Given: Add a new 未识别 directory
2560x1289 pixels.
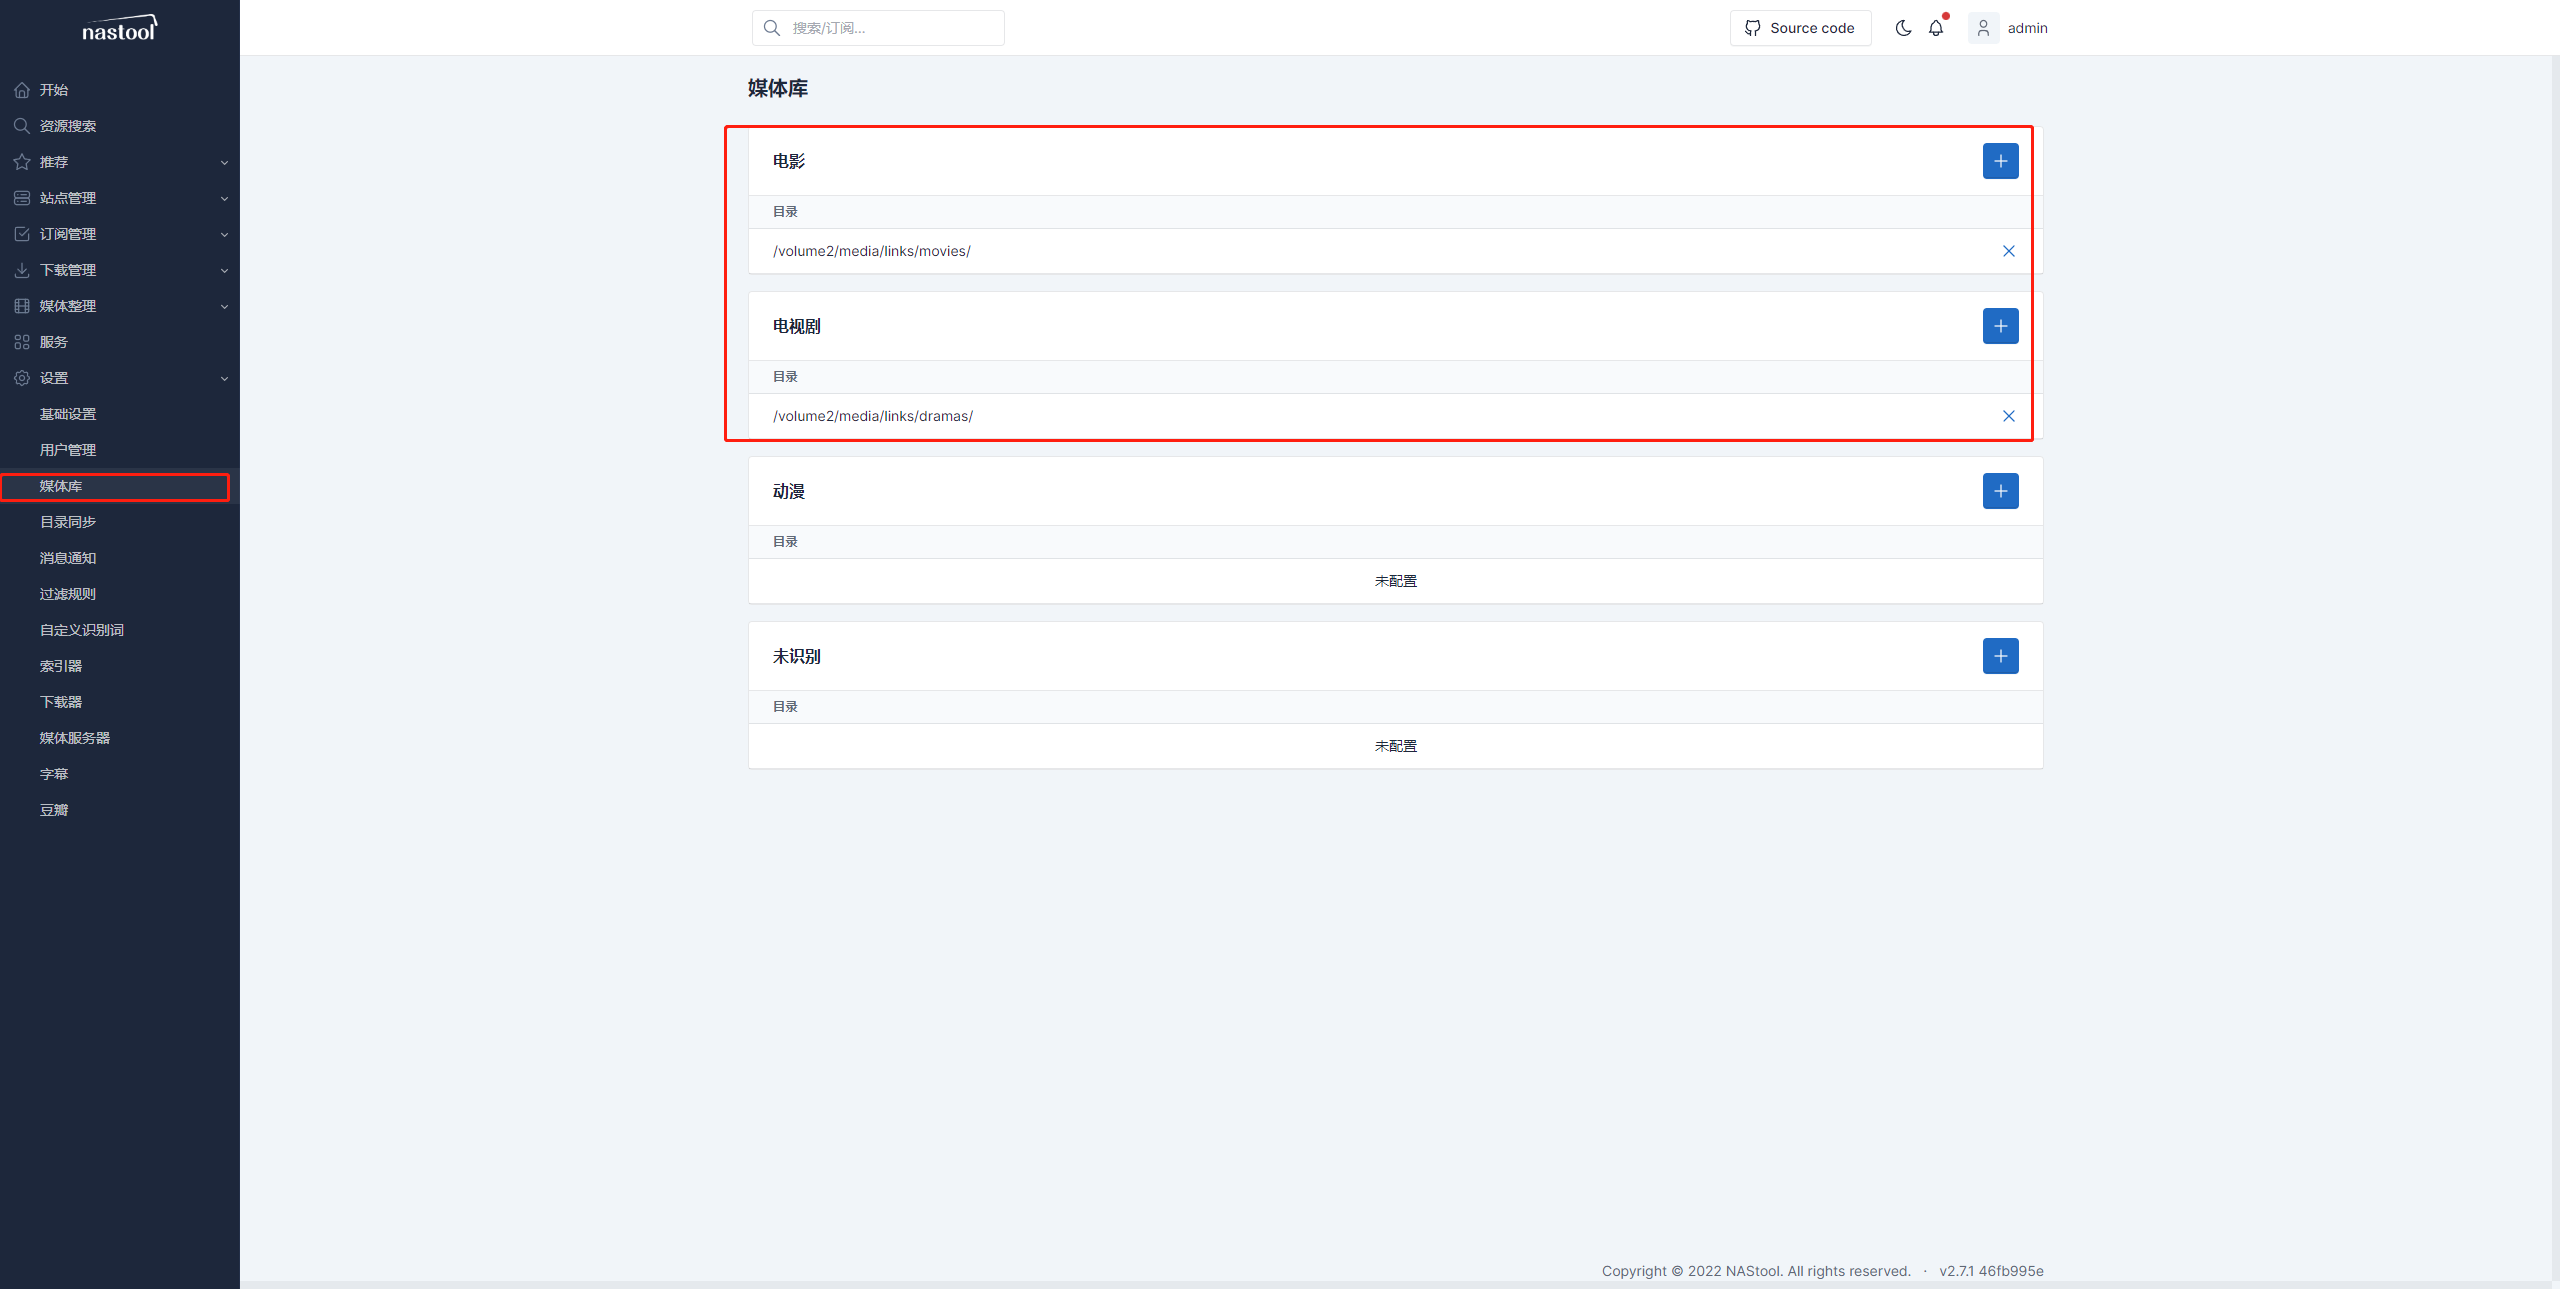Looking at the screenshot, I should [x=2000, y=656].
